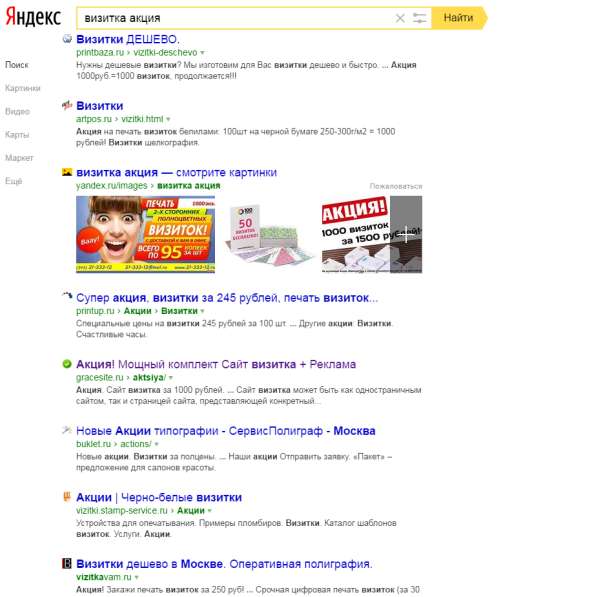594x597 pixels.
Task: Expand dropdown arrow after vizitki.stamp-service.ru Акции
Action: [209, 511]
